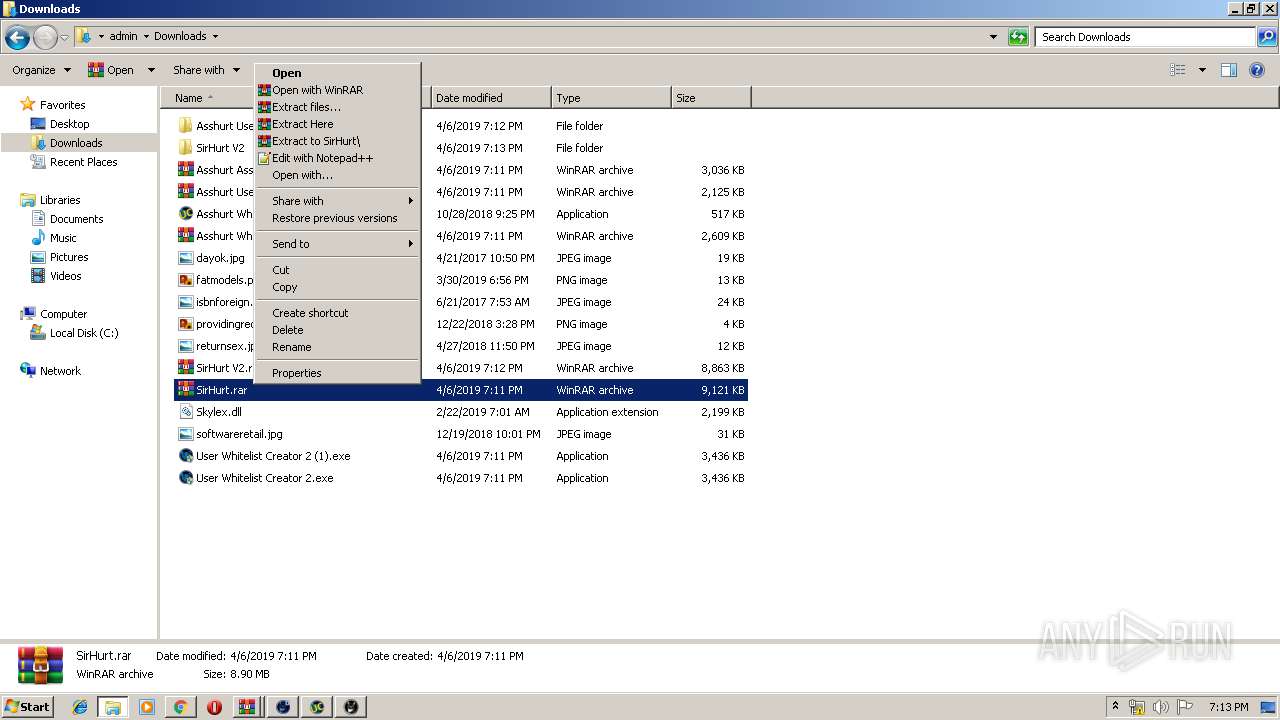Click the Search Downloads input field
The image size is (1280, 720).
[1146, 37]
